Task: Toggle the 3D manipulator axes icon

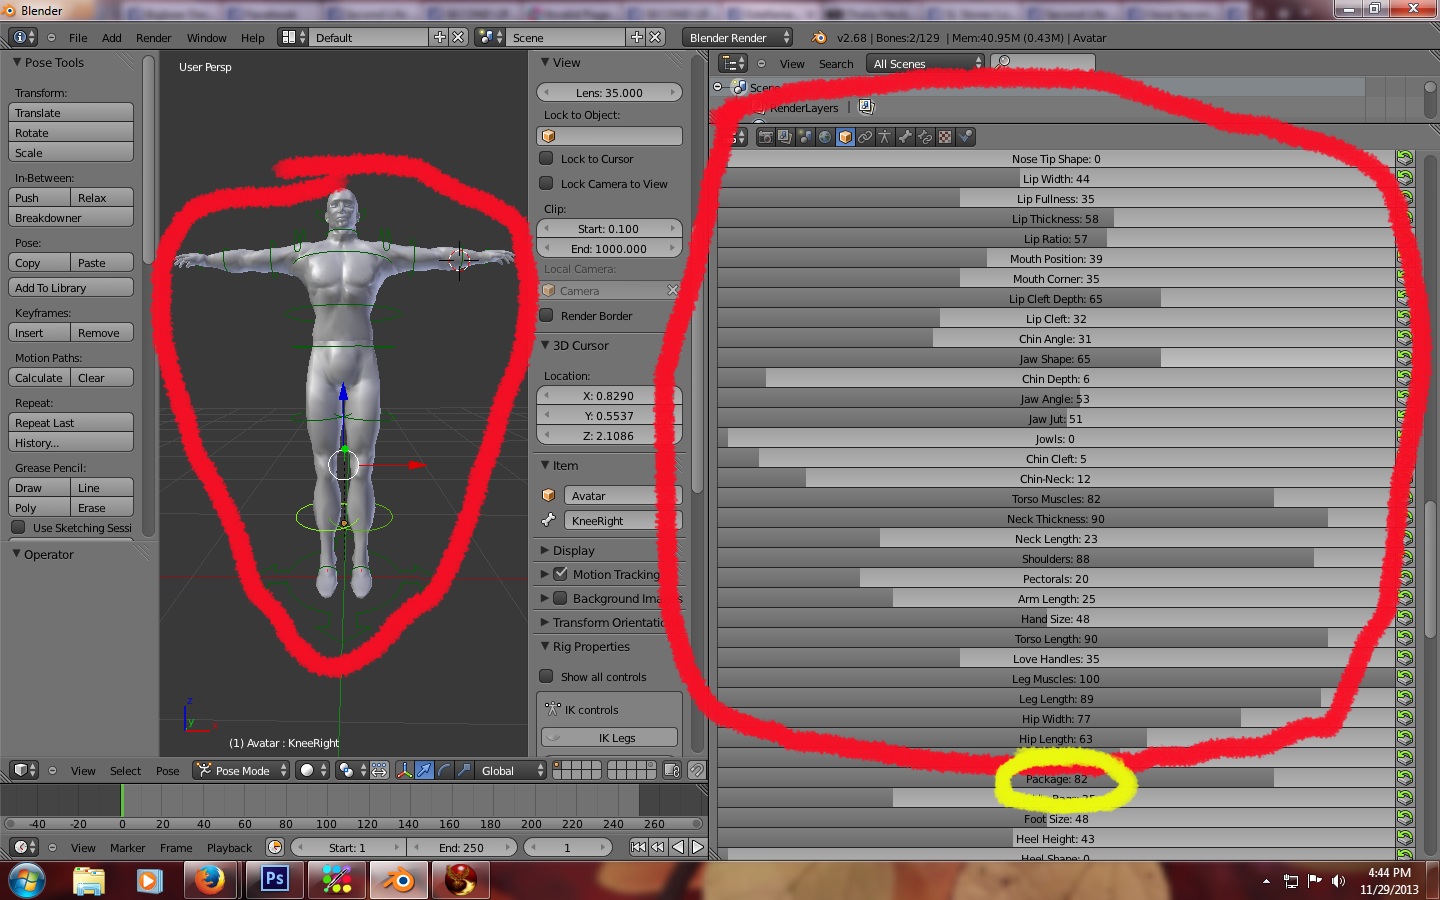Action: [404, 770]
